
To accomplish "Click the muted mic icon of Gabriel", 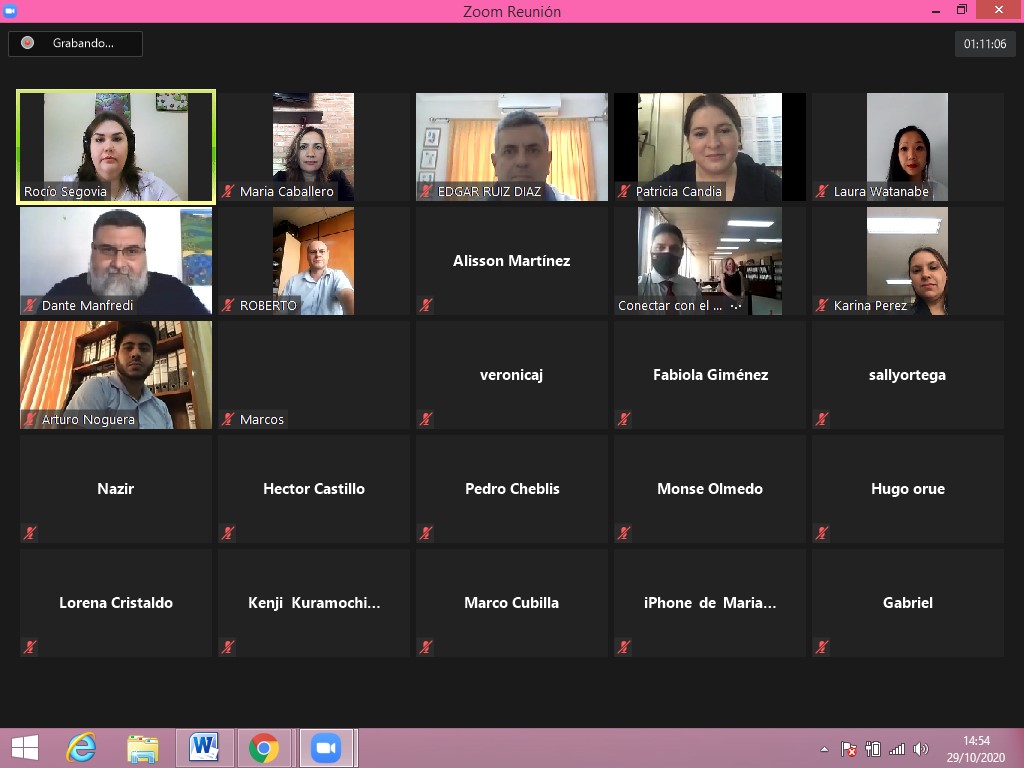I will [x=822, y=647].
